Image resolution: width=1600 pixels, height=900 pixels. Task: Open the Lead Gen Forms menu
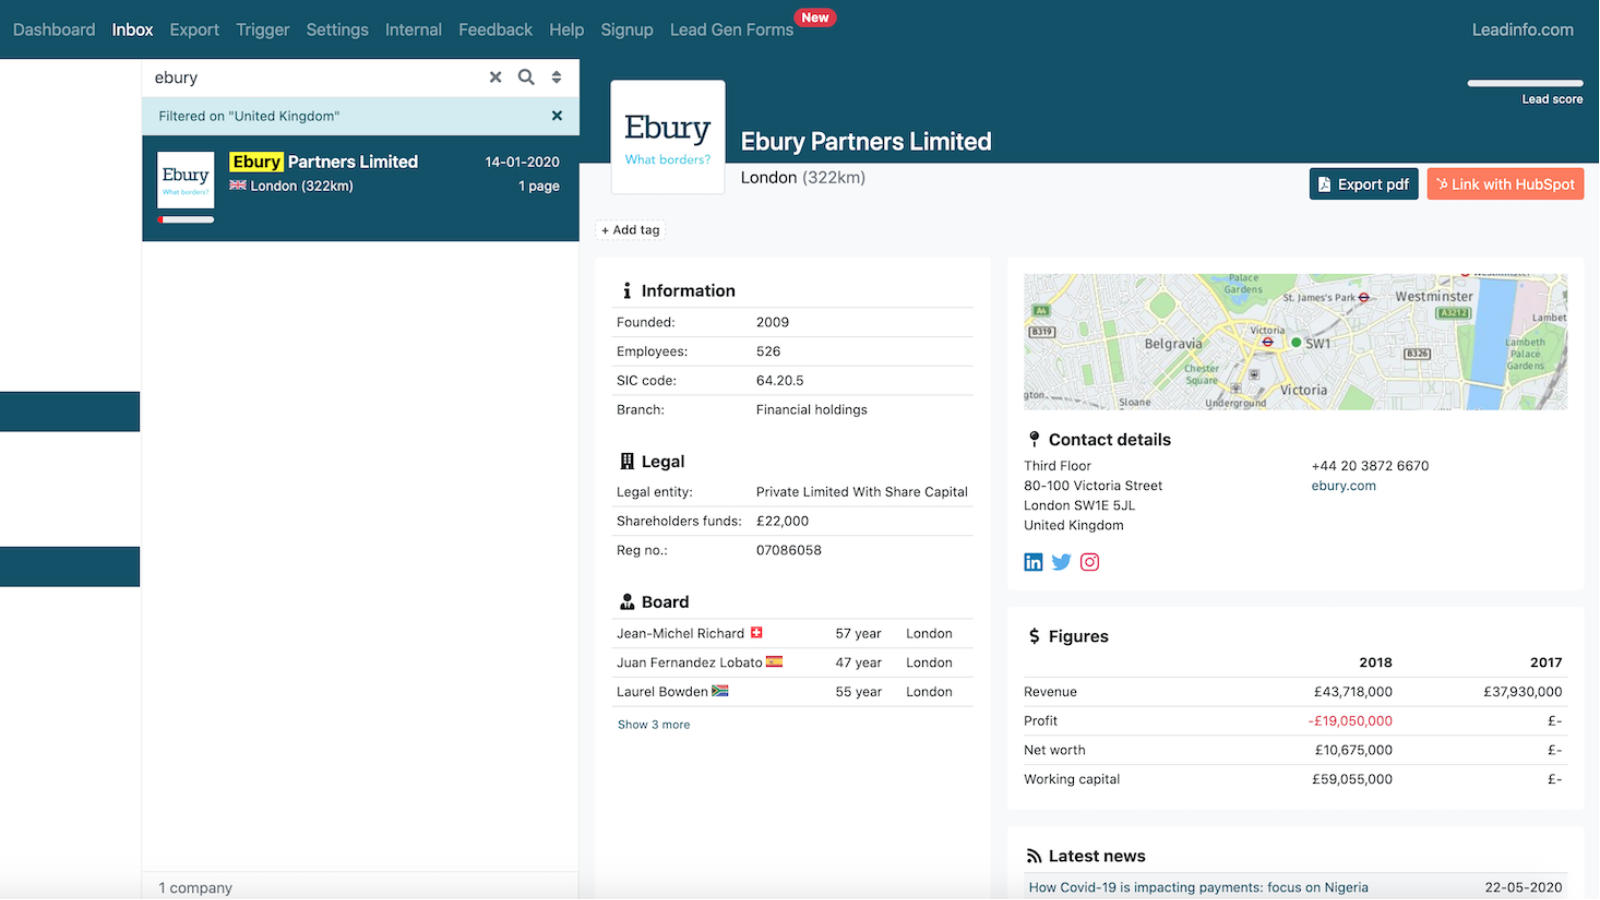[731, 29]
